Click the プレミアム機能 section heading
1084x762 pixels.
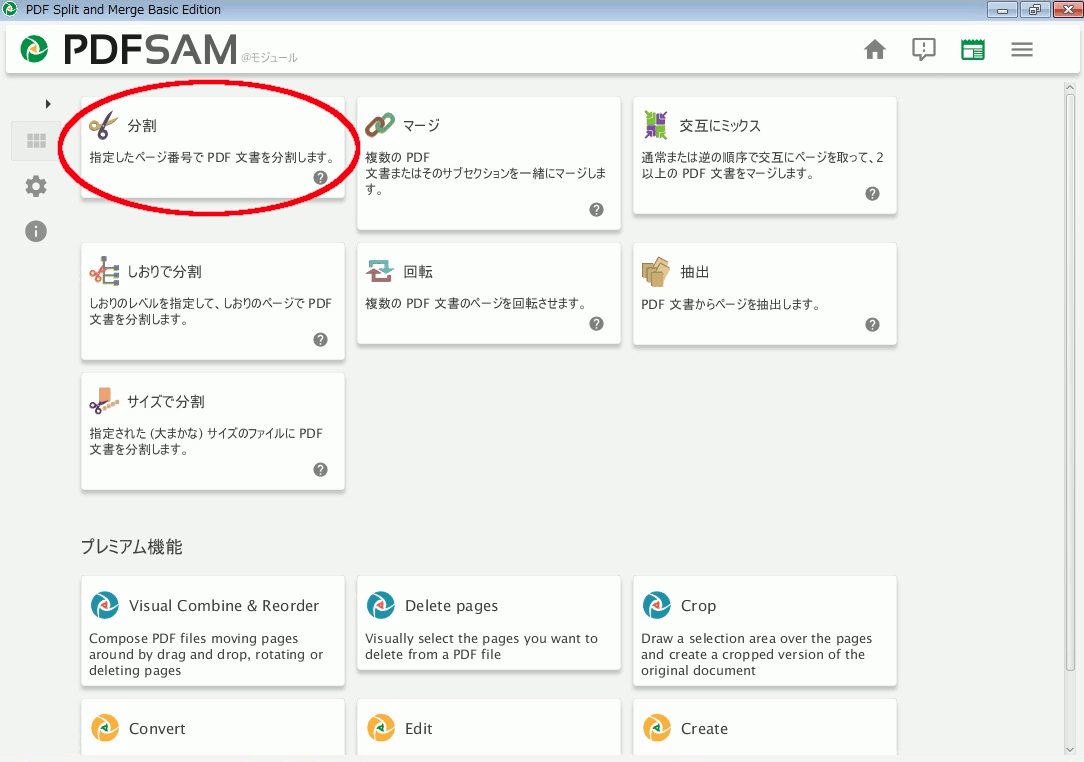(x=132, y=547)
